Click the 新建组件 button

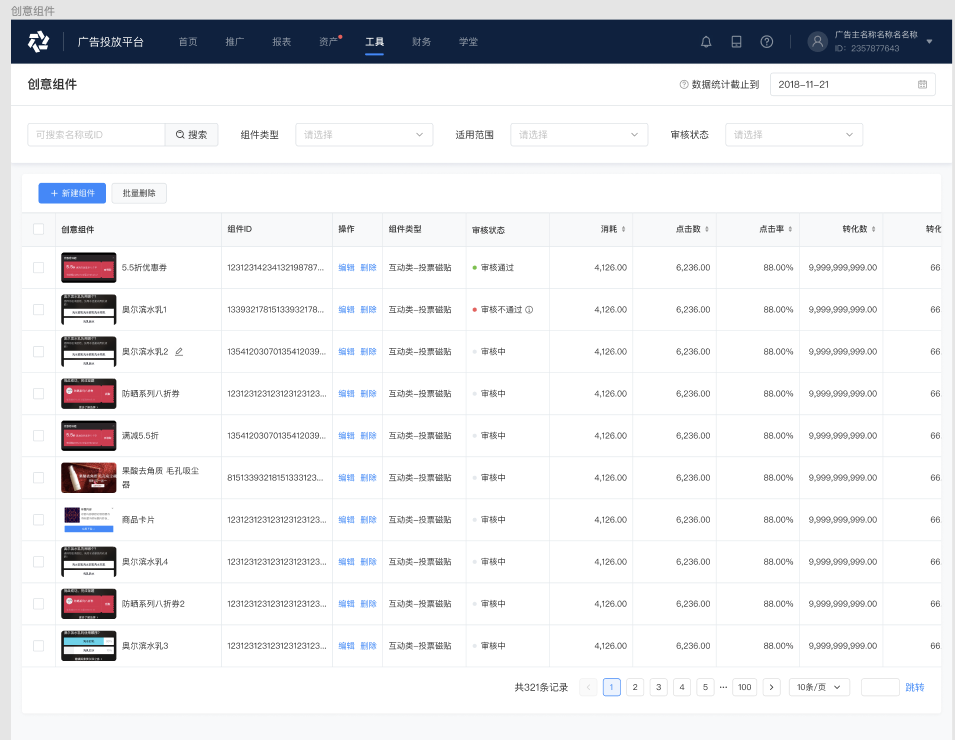(72, 193)
